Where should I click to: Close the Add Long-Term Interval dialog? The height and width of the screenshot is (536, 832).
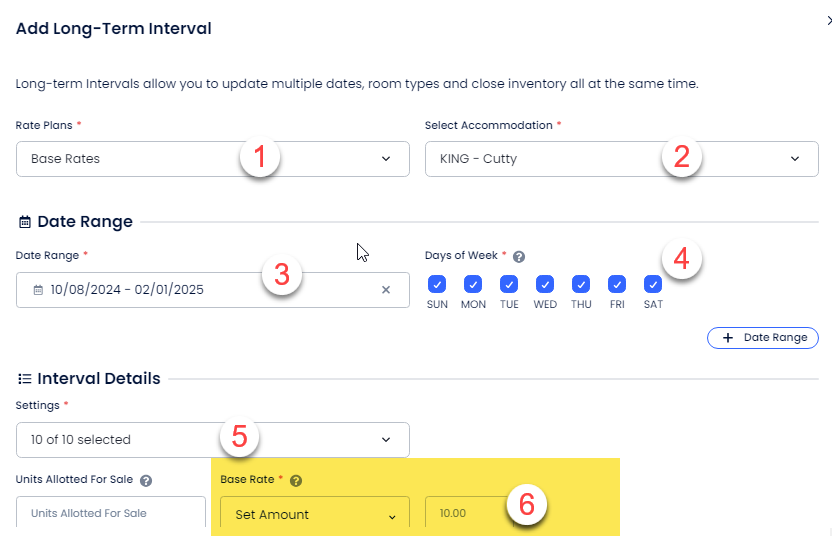point(828,20)
